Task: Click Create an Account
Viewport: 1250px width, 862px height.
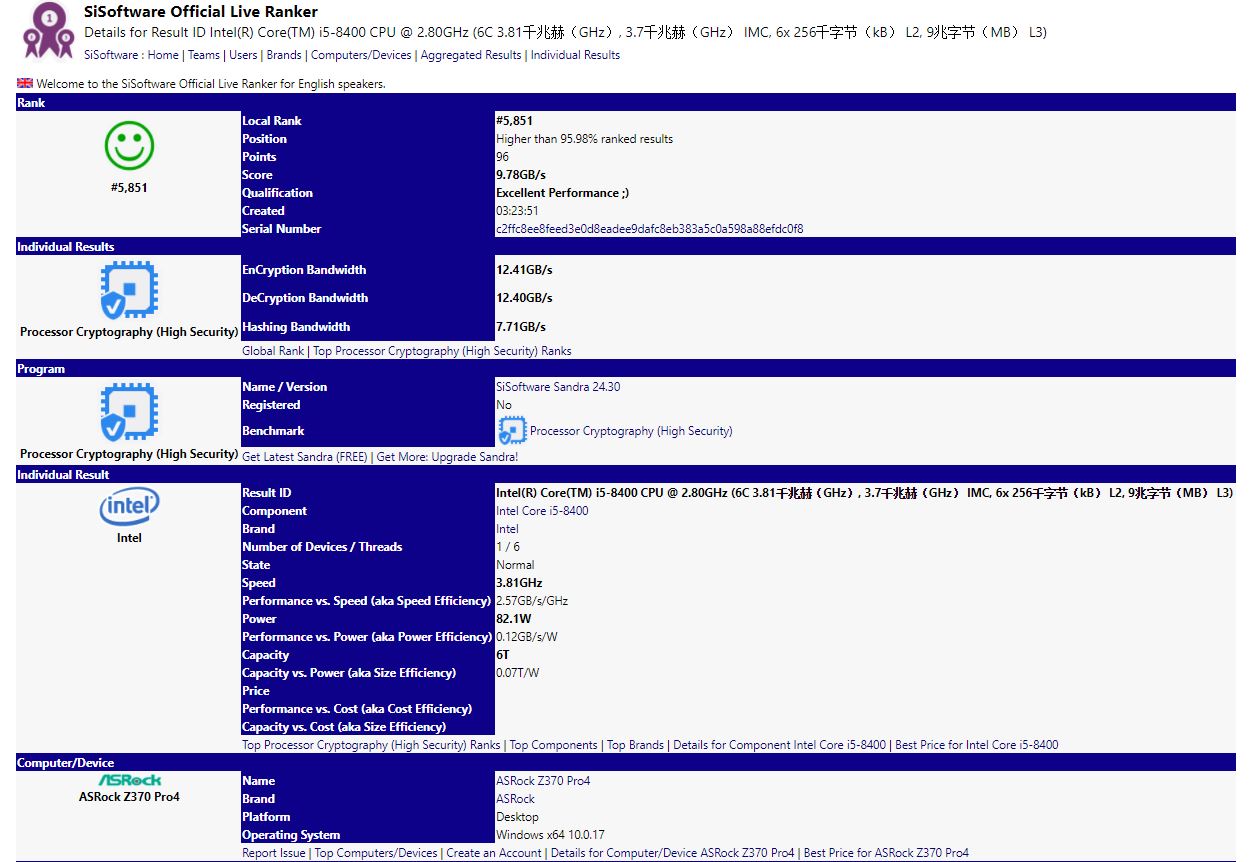Action: click(x=494, y=853)
